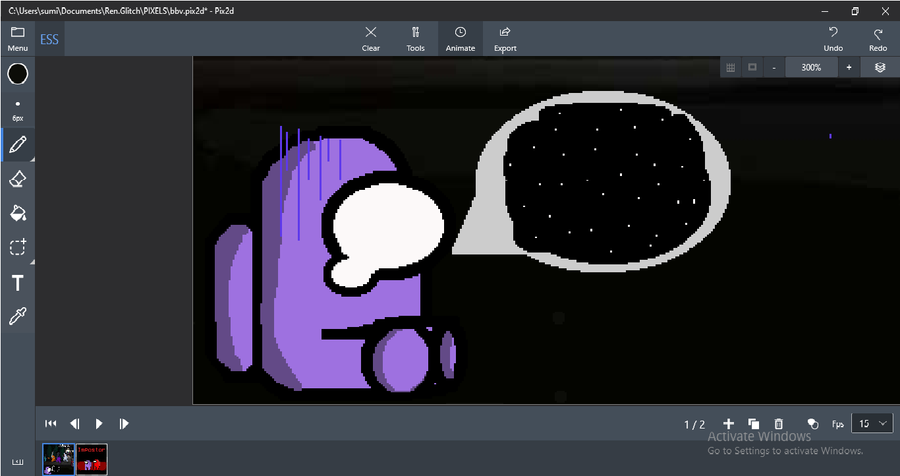Play the animation
The height and width of the screenshot is (476, 900).
(x=99, y=424)
